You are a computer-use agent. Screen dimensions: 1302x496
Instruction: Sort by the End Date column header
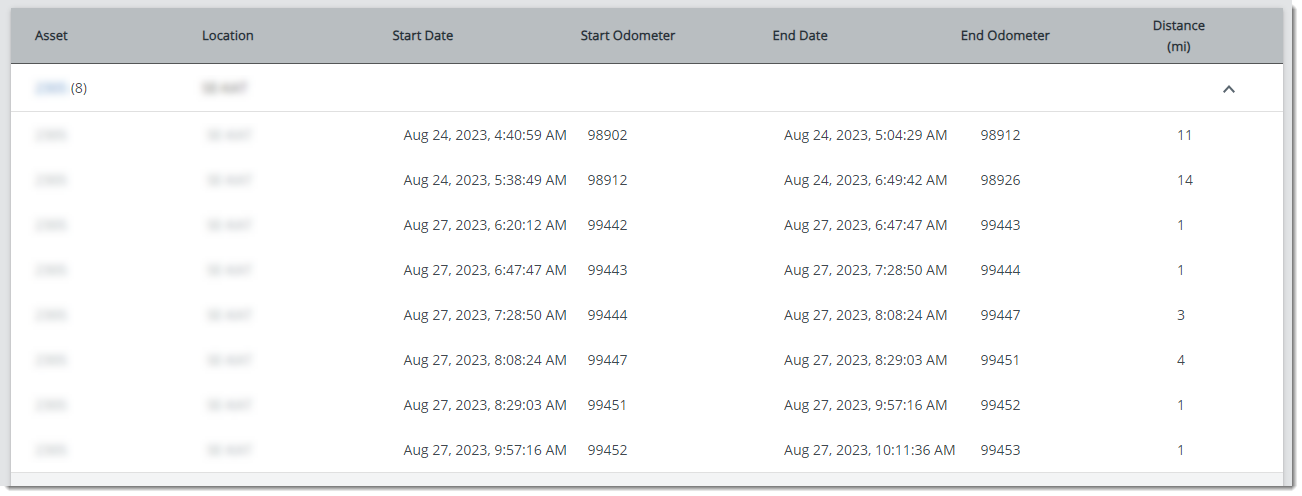[800, 35]
